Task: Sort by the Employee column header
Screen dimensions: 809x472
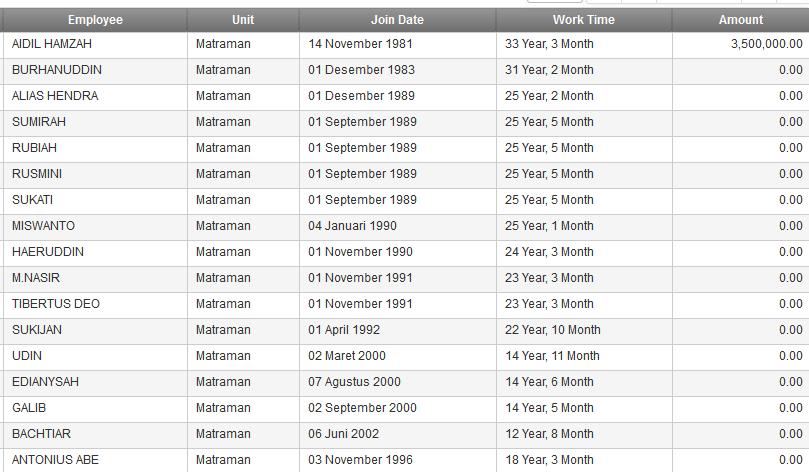Action: 95,20
